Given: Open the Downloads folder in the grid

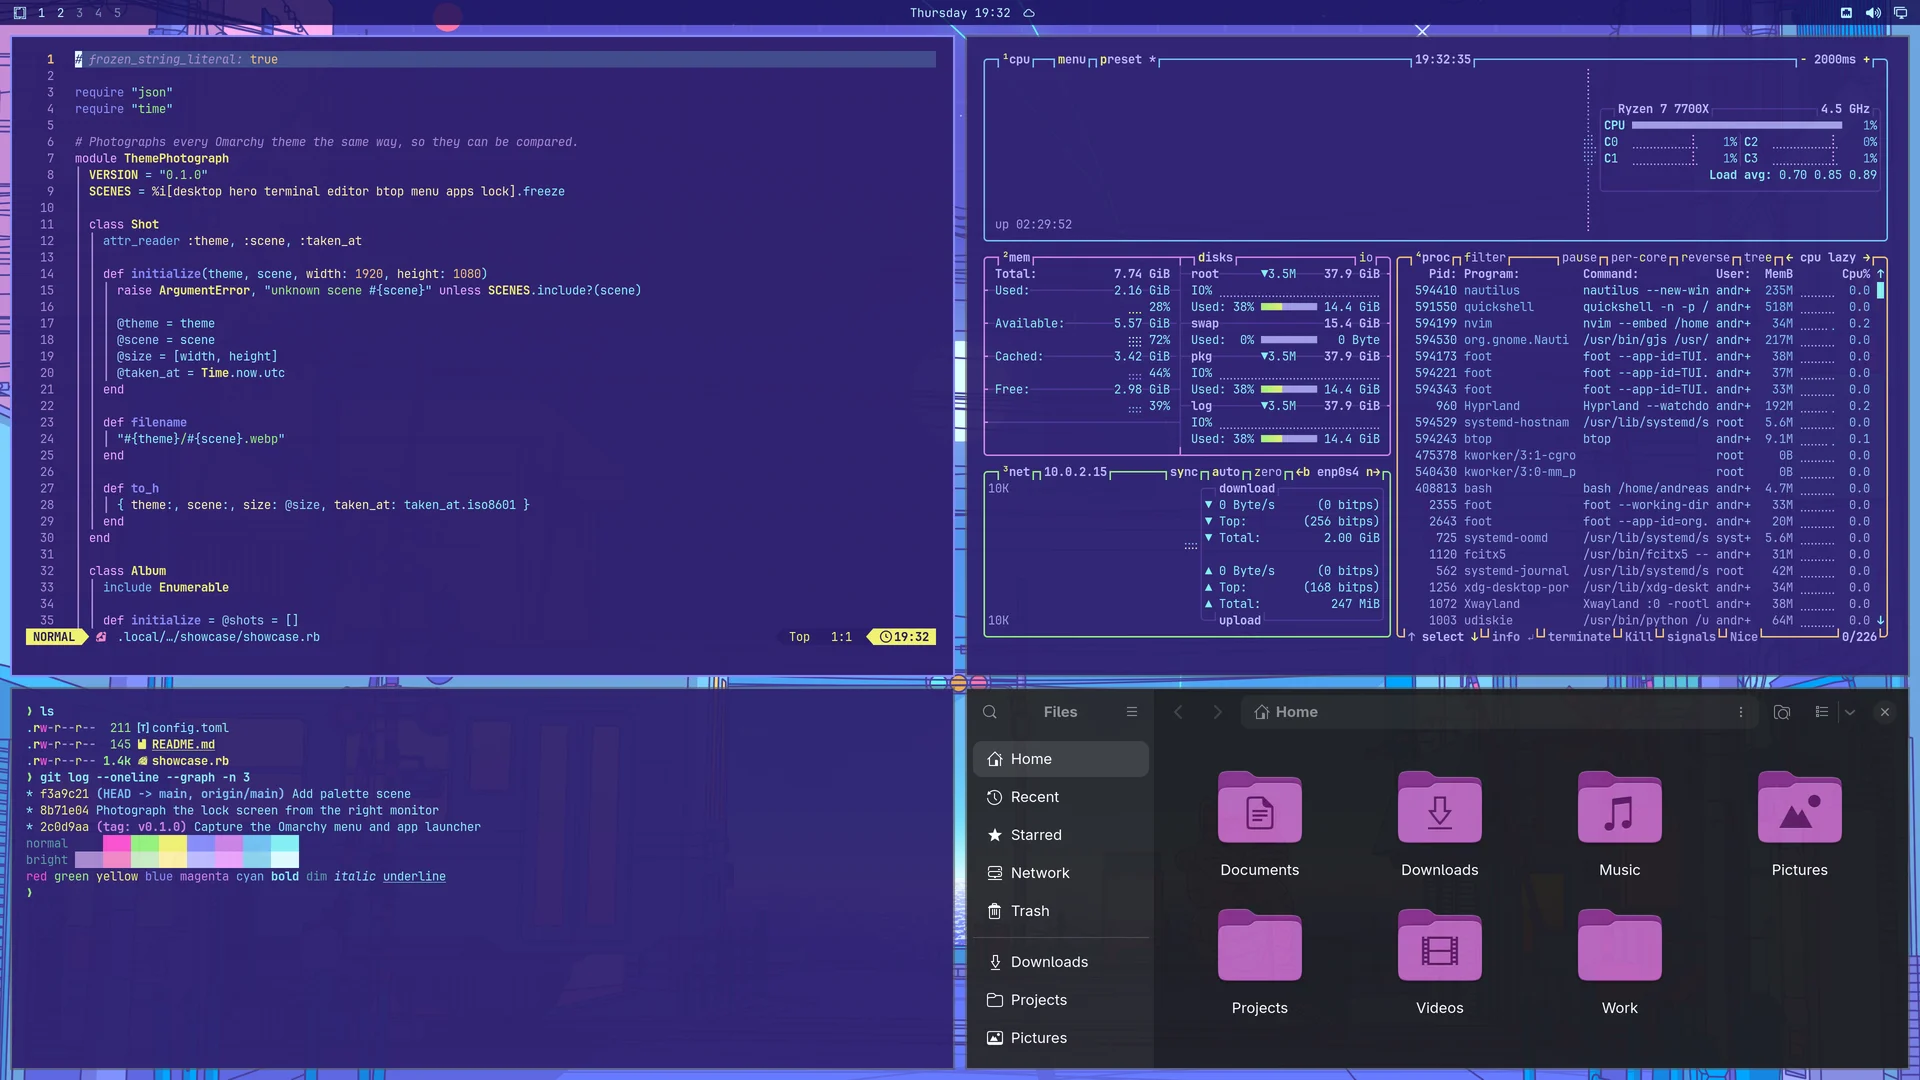Looking at the screenshot, I should pyautogui.click(x=1439, y=808).
